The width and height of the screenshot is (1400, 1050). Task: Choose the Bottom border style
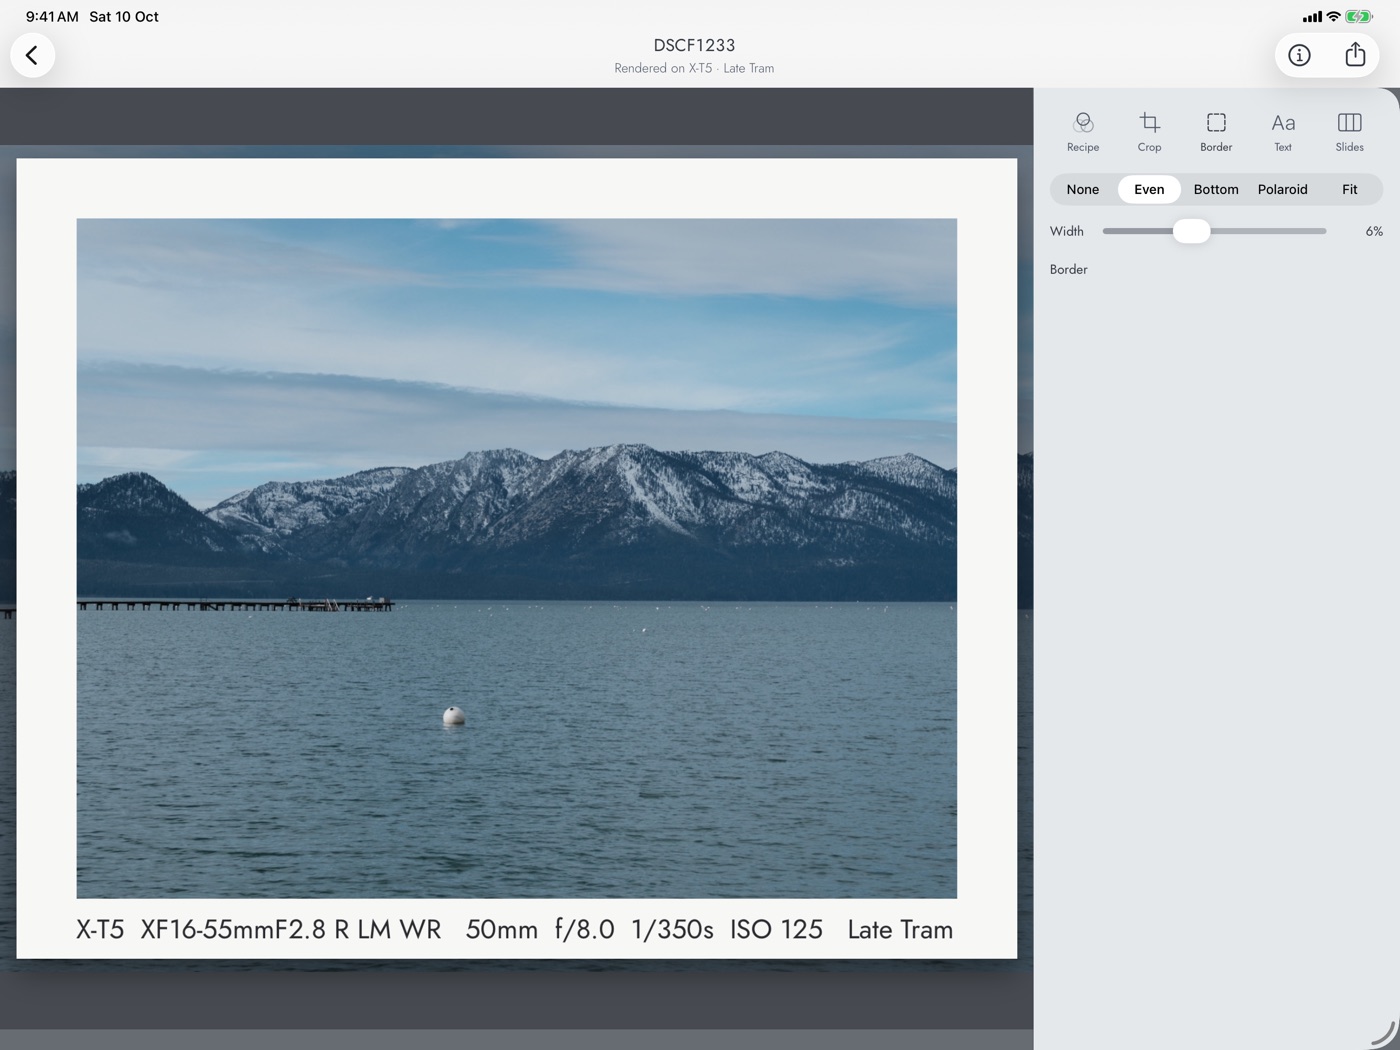coord(1216,189)
